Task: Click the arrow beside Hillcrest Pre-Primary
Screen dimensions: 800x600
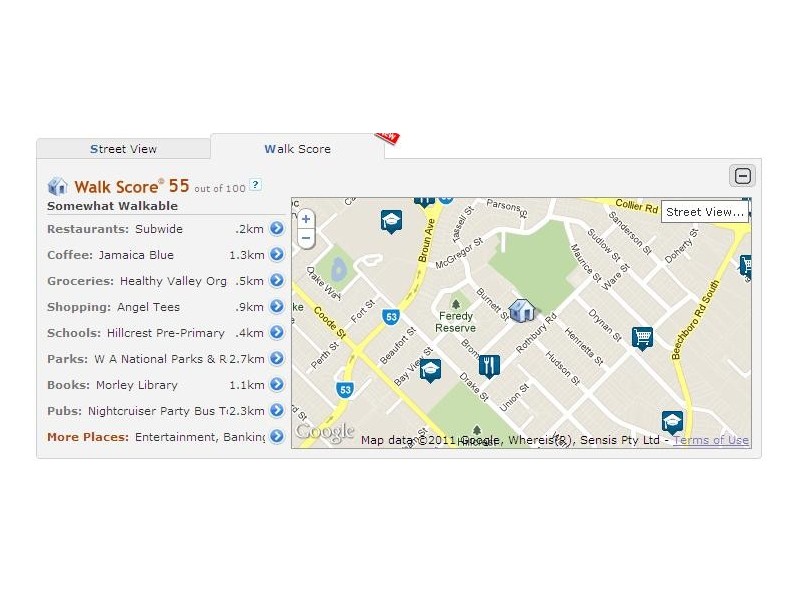Action: [x=277, y=333]
